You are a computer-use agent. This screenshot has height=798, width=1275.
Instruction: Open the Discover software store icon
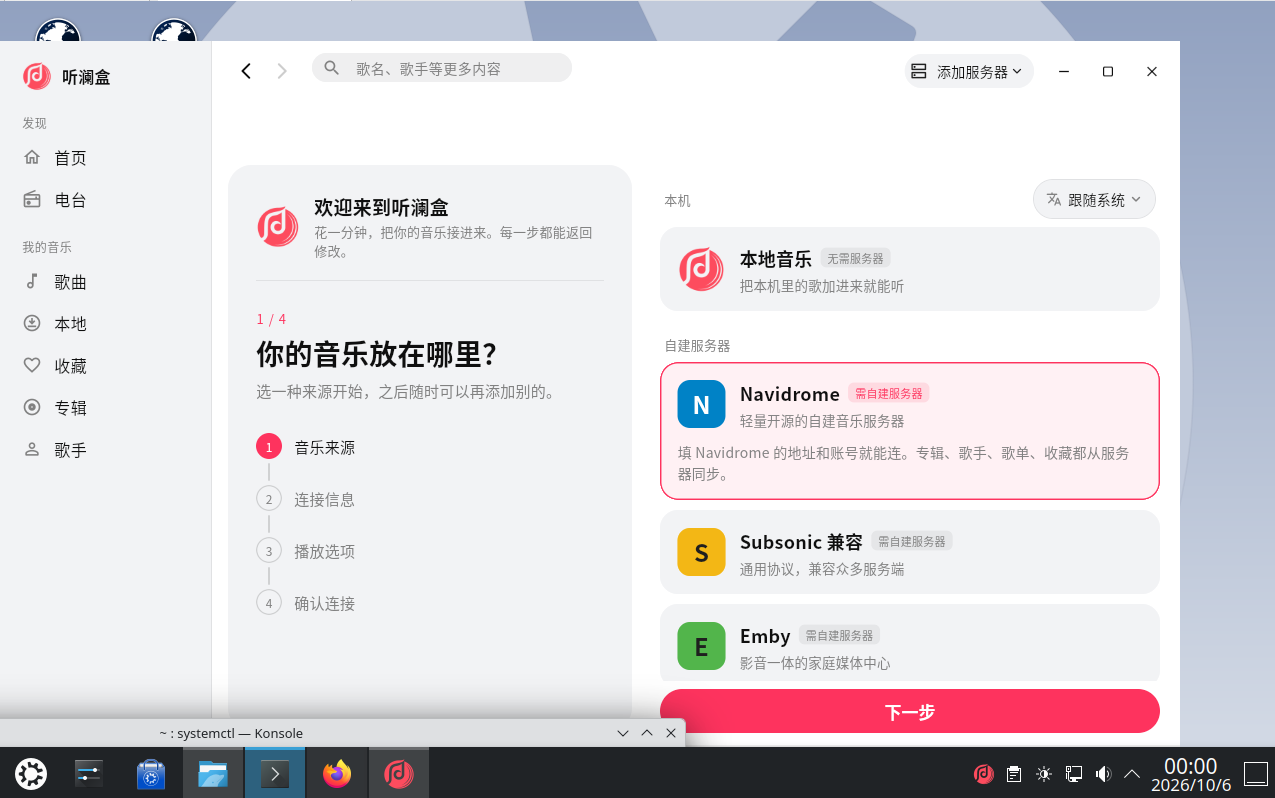point(151,773)
